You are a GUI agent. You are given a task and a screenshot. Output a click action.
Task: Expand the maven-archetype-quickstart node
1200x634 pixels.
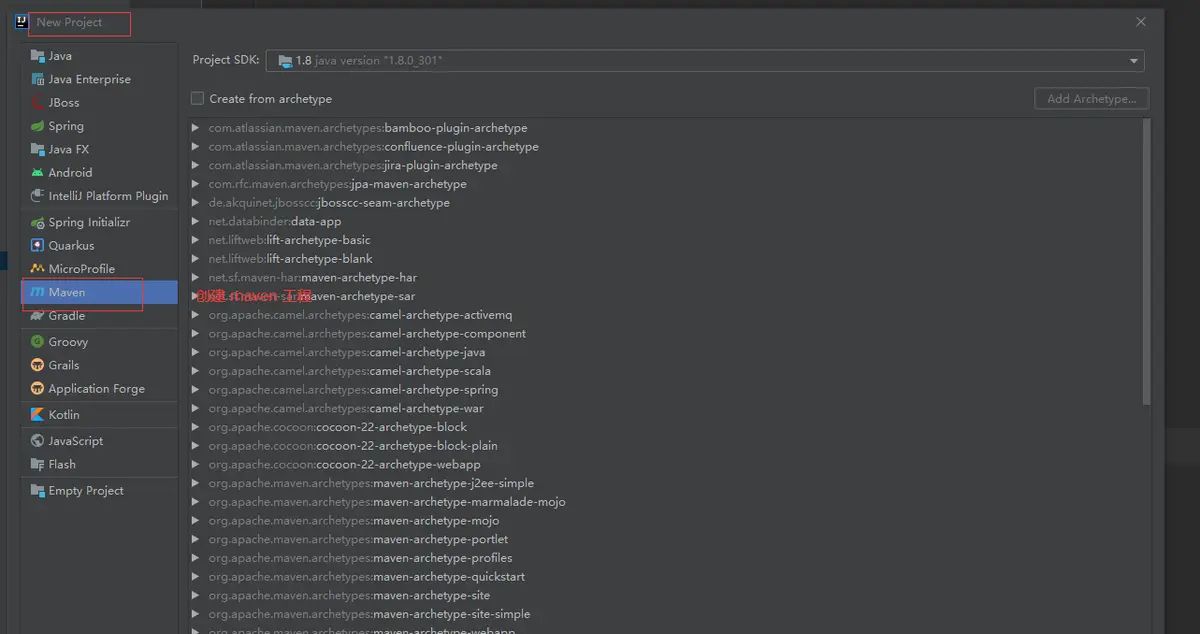tap(196, 577)
